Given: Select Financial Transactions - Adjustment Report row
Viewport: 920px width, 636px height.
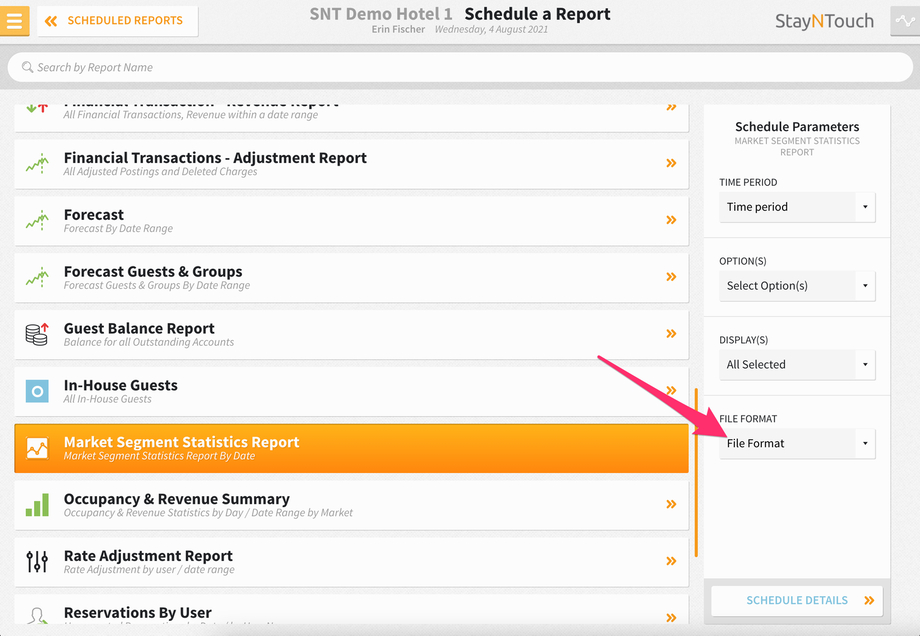Looking at the screenshot, I should point(351,164).
